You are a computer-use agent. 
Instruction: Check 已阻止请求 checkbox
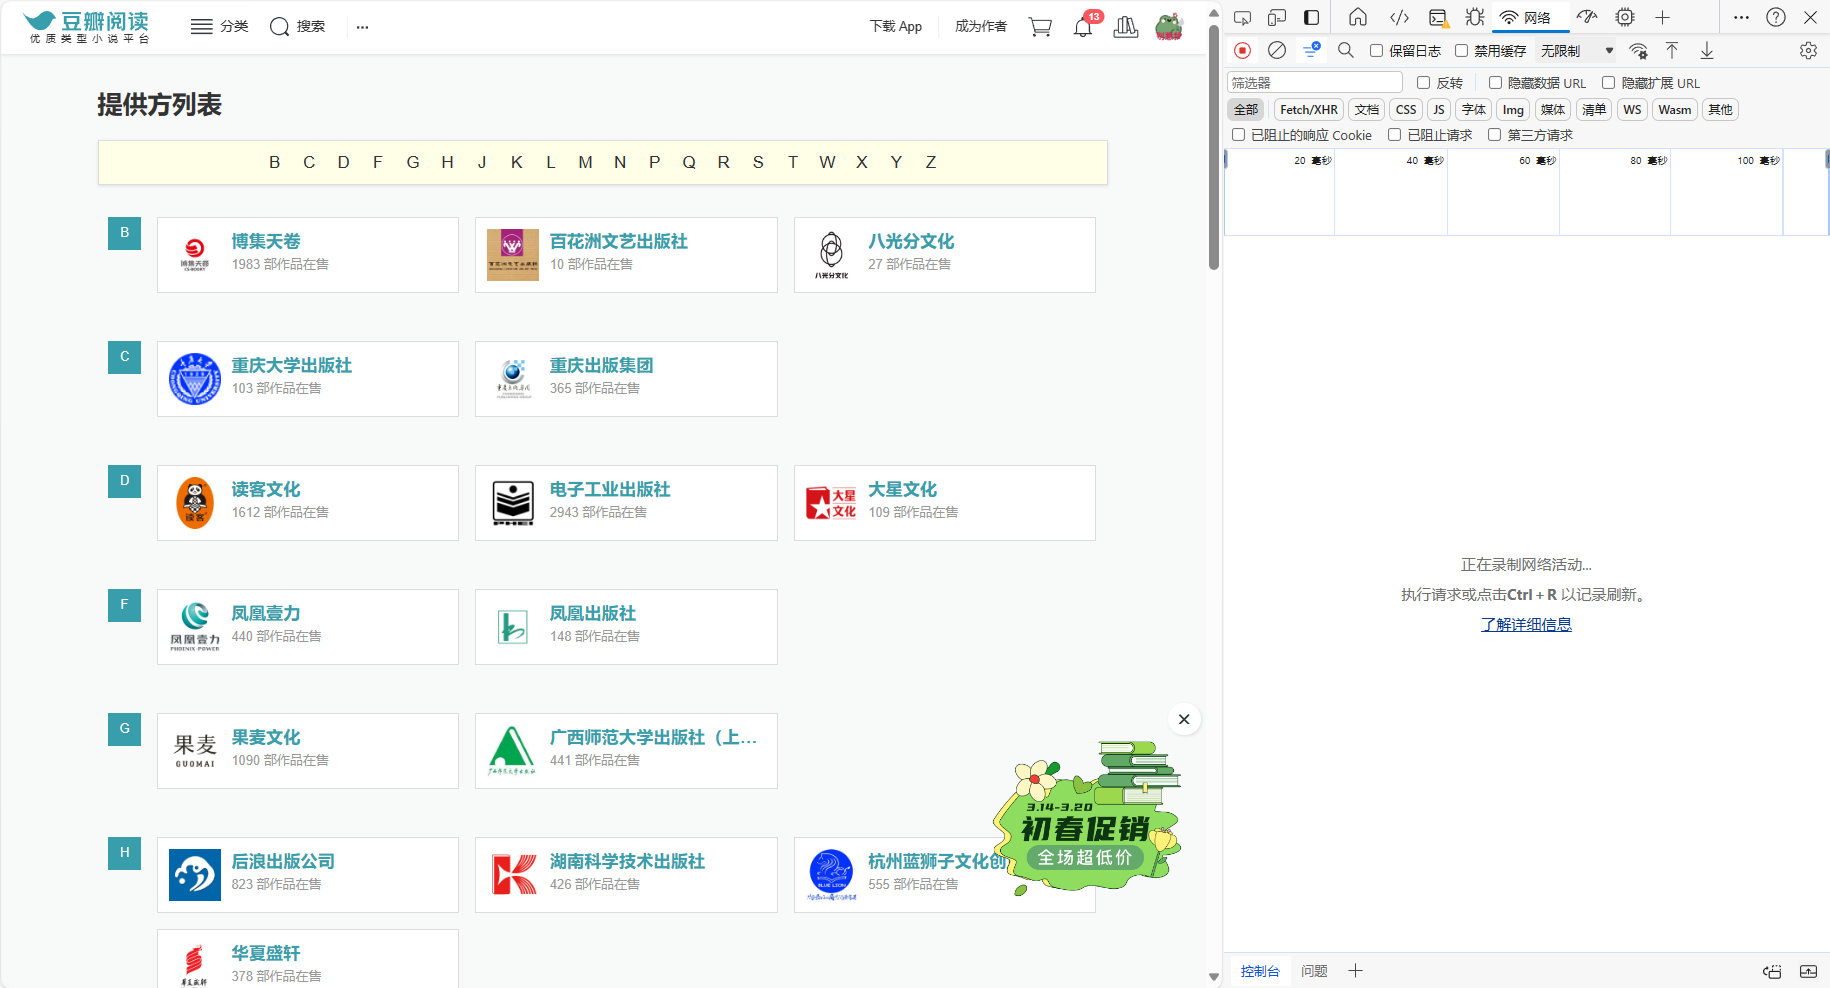coord(1395,135)
